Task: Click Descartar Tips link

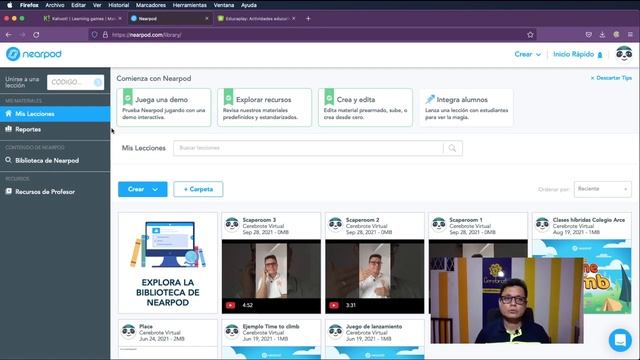Action: coord(611,78)
